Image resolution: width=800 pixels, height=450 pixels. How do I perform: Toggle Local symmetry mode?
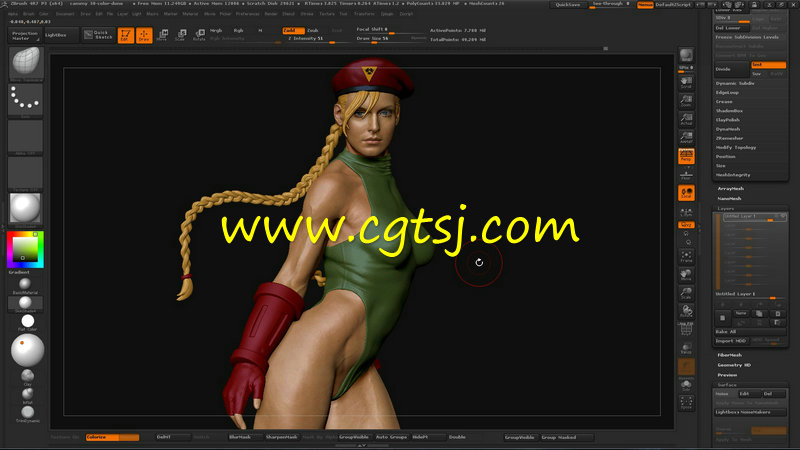click(x=686, y=193)
